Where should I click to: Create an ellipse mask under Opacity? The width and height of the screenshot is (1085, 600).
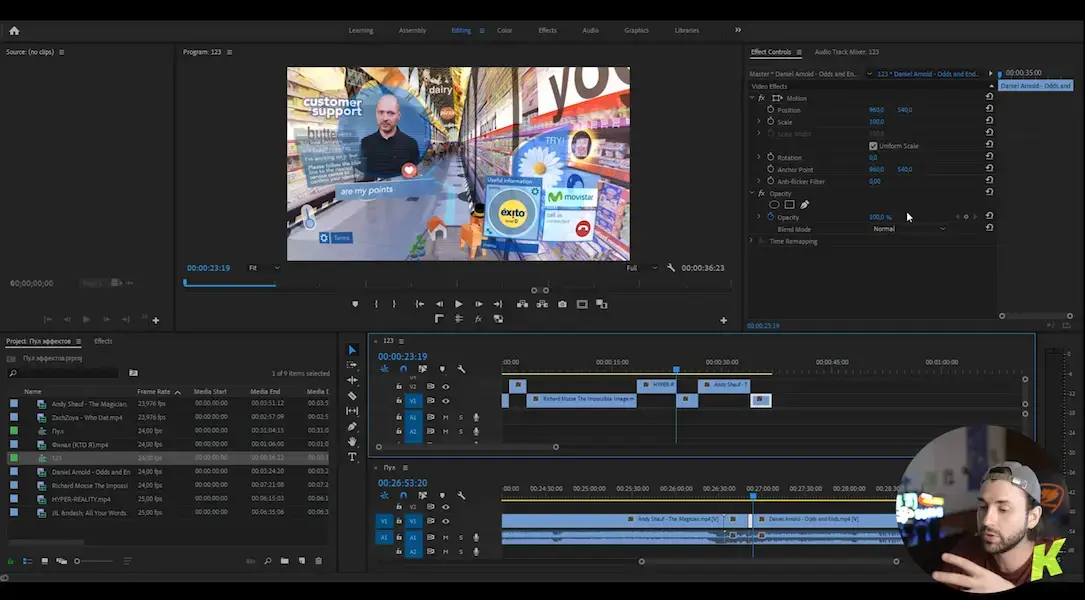774,205
